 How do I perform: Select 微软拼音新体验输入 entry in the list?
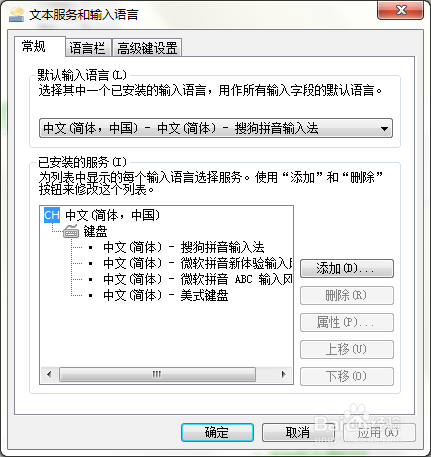(198, 263)
